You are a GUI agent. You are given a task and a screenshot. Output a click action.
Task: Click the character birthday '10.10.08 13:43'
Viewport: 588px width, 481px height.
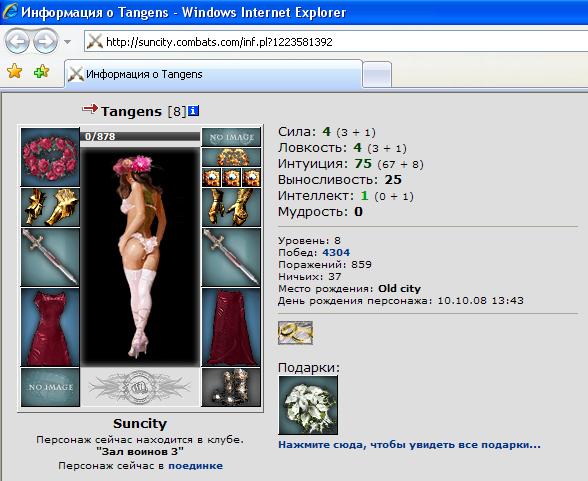[x=480, y=301]
